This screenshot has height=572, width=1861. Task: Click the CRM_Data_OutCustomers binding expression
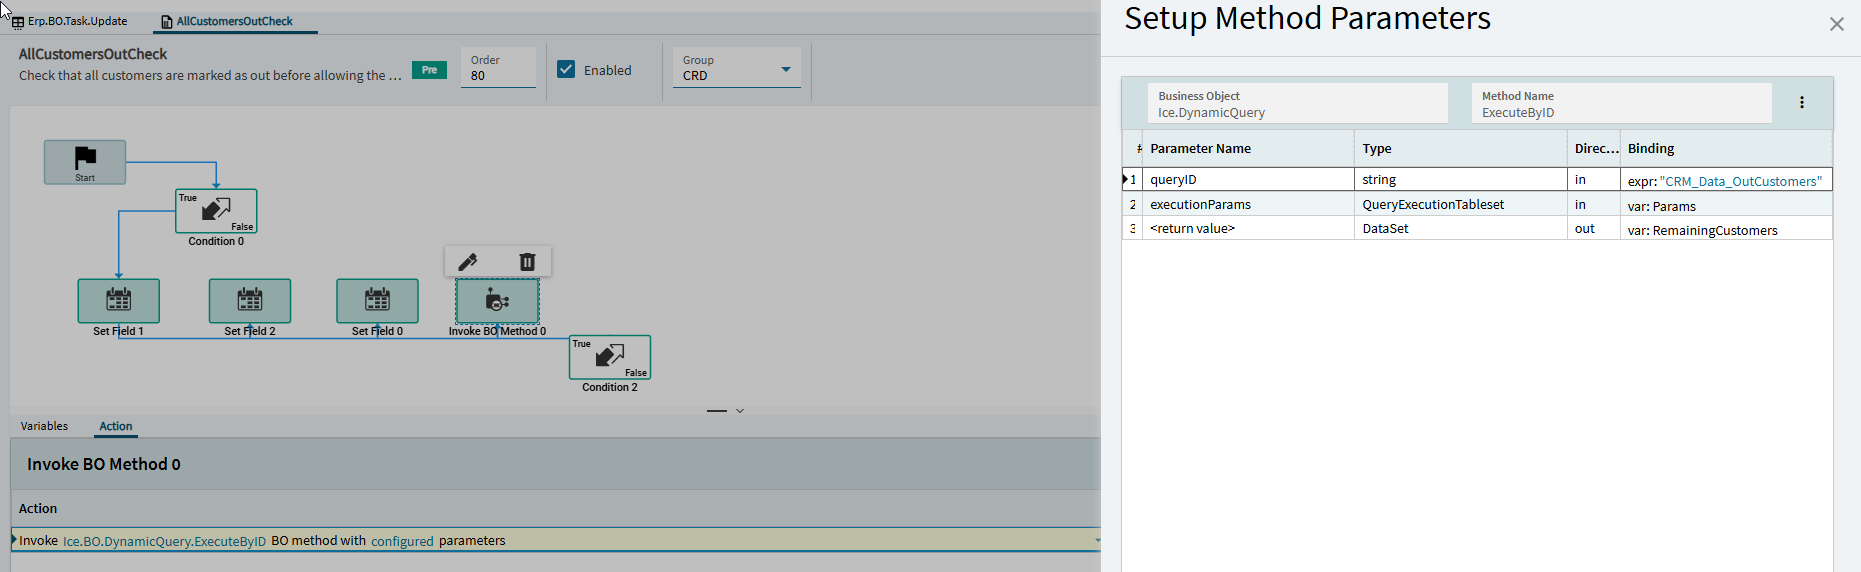coord(1740,181)
